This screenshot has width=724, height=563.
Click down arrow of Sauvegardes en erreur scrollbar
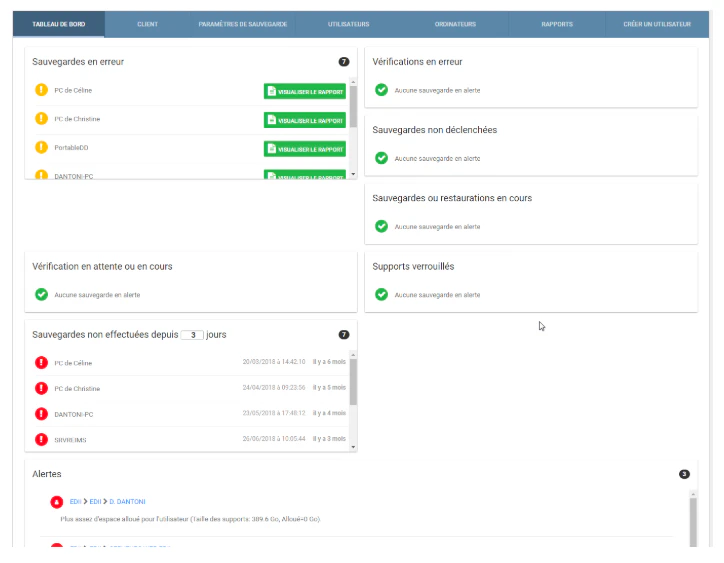tap(353, 174)
